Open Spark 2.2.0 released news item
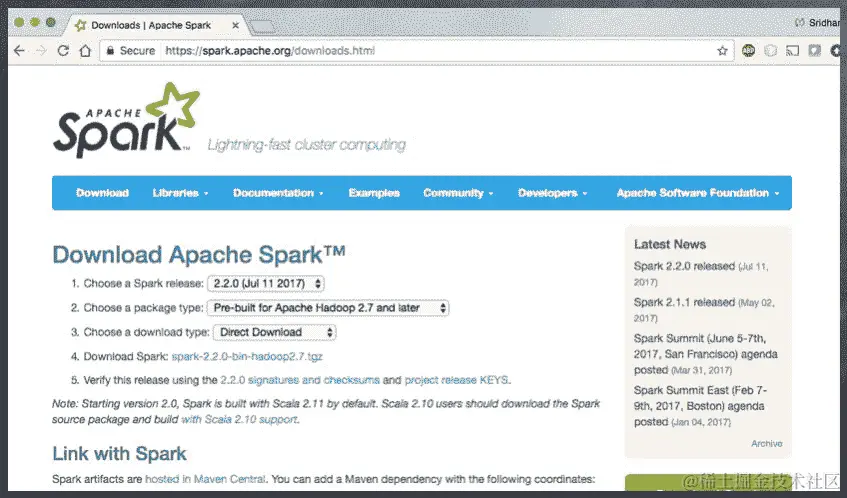This screenshot has width=847, height=498. pyautogui.click(x=684, y=266)
